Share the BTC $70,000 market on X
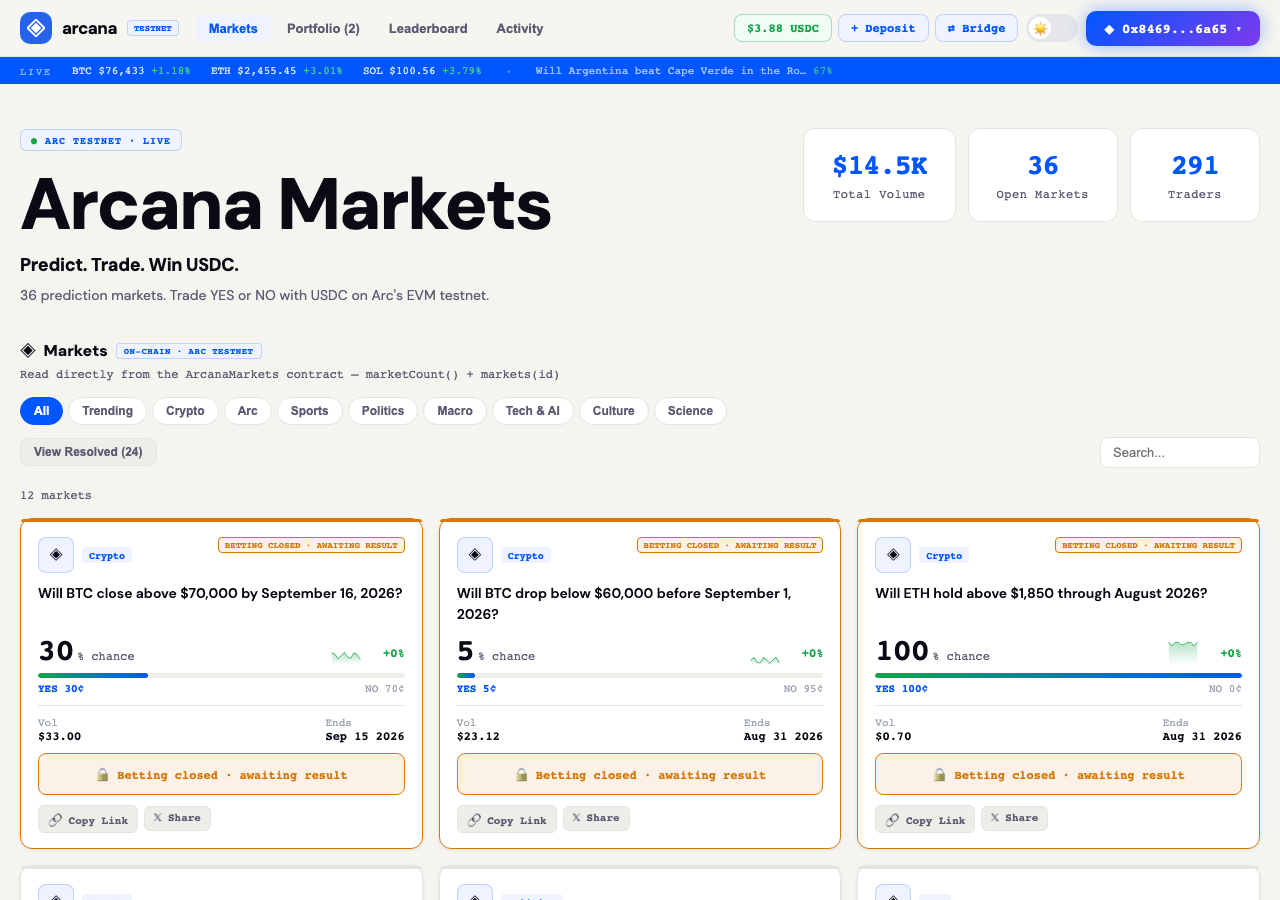This screenshot has width=1280, height=900. (x=177, y=818)
